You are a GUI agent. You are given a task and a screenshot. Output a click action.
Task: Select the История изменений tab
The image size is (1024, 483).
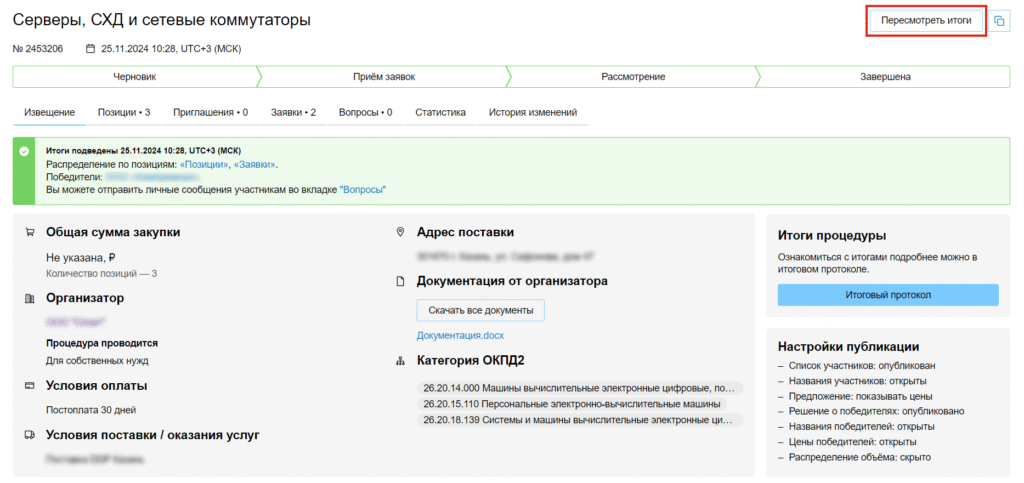coord(532,113)
